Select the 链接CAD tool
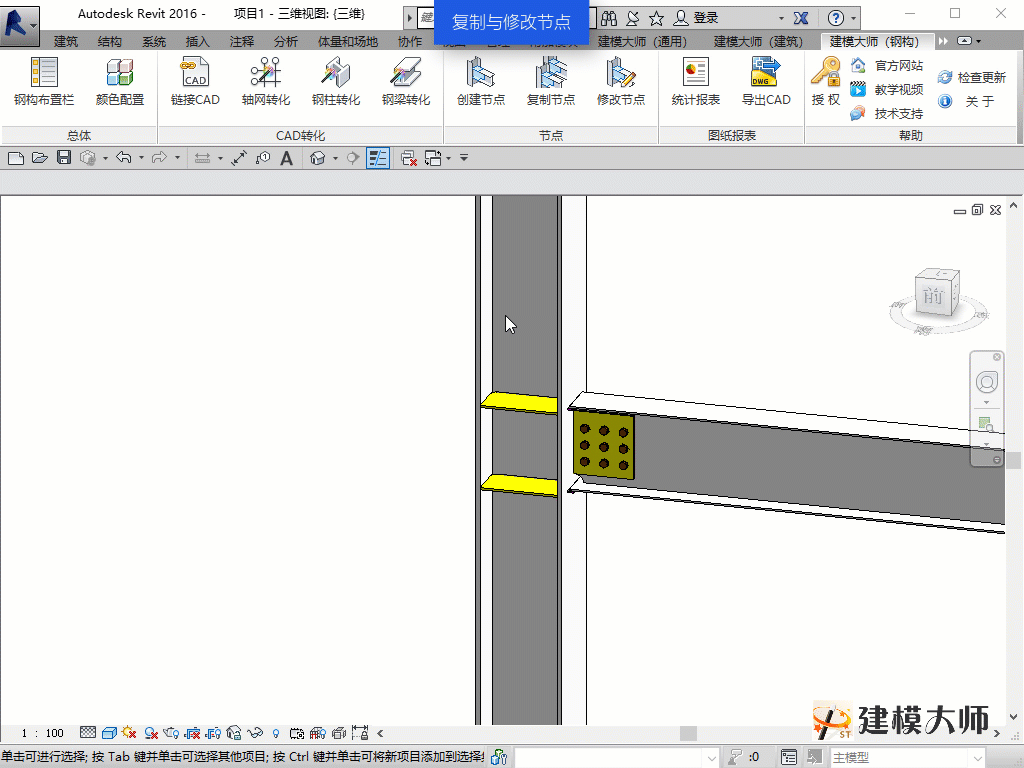Screen dimensions: 1024x768 click(x=195, y=82)
